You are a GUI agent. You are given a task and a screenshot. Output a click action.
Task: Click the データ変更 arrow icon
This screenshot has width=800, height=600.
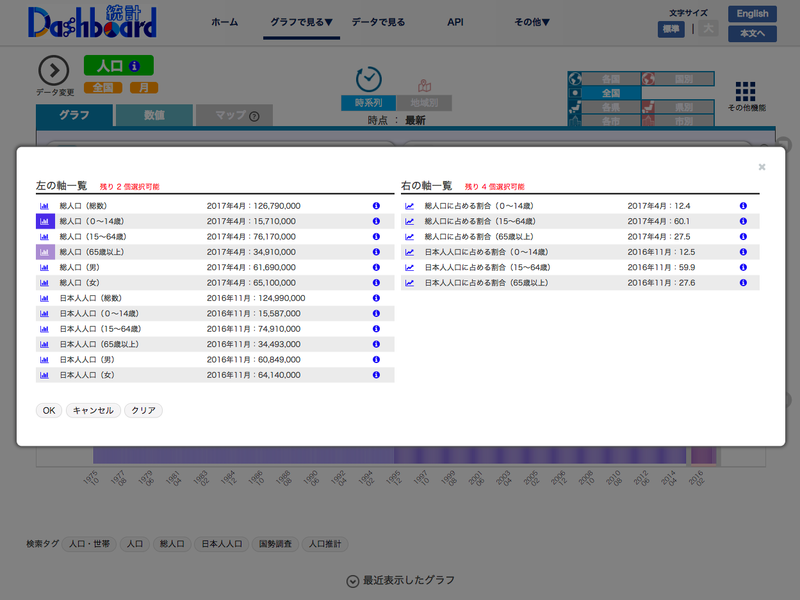pyautogui.click(x=54, y=70)
